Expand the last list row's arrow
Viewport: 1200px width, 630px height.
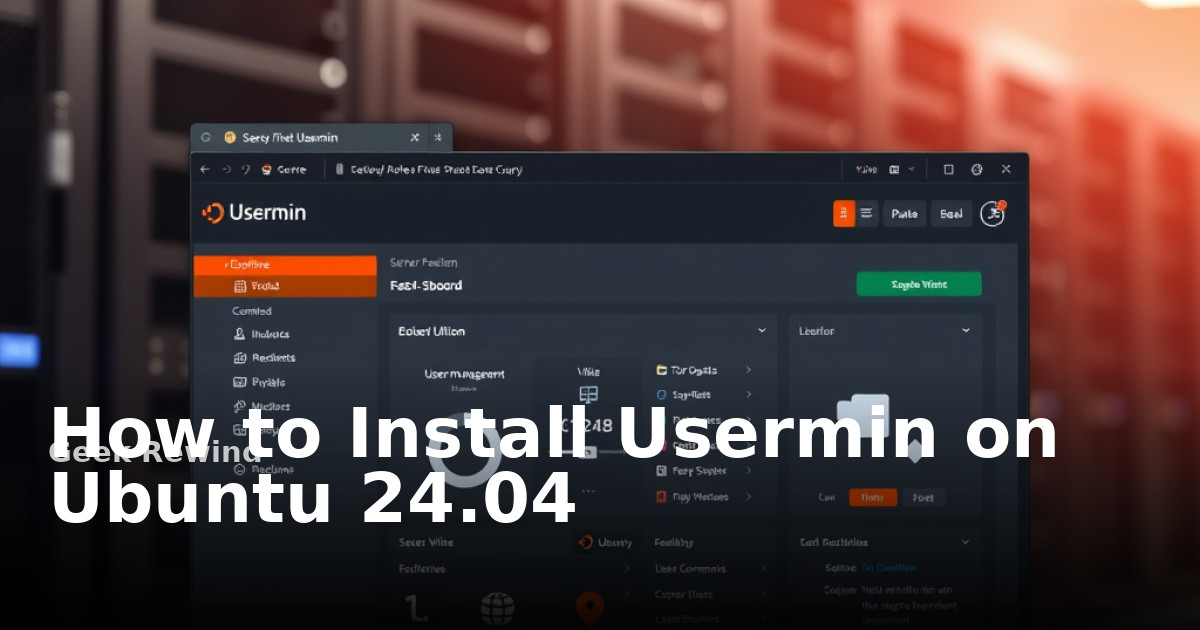click(x=748, y=497)
